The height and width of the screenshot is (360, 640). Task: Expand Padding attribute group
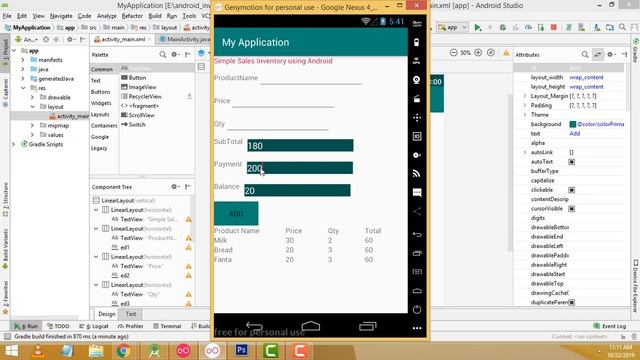coord(525,105)
